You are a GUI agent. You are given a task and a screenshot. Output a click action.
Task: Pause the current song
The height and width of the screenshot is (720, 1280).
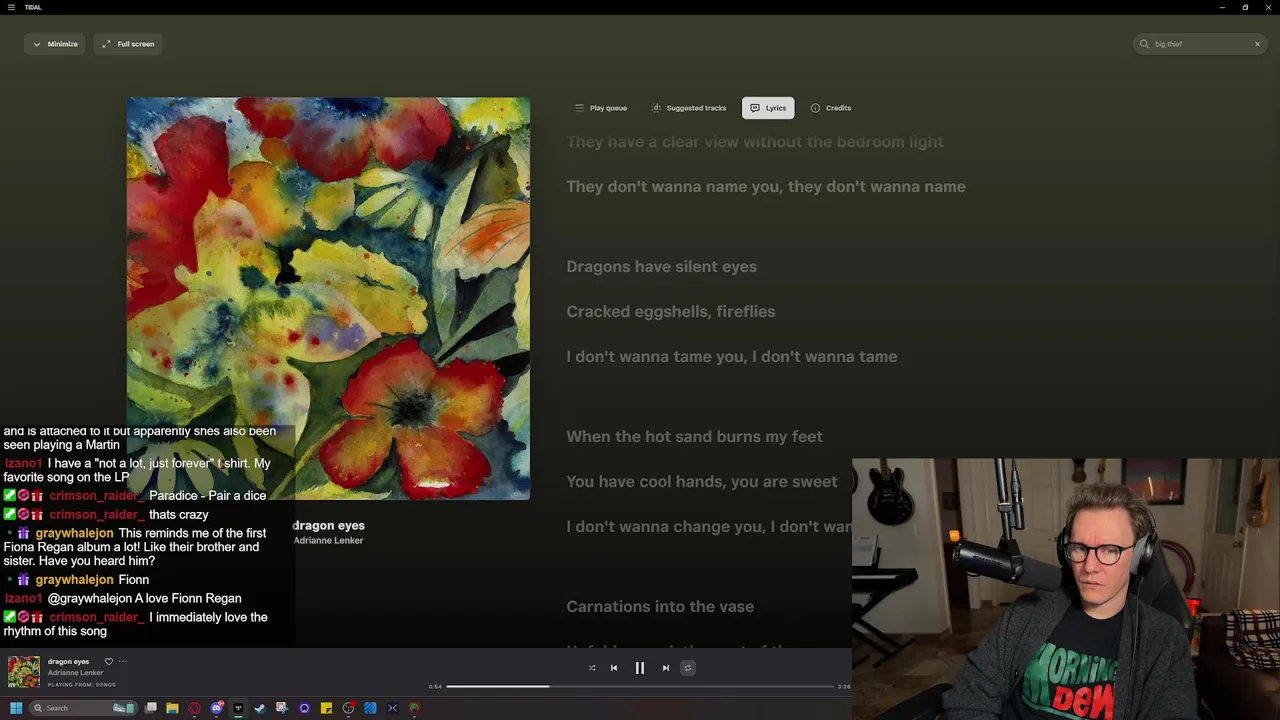point(640,668)
